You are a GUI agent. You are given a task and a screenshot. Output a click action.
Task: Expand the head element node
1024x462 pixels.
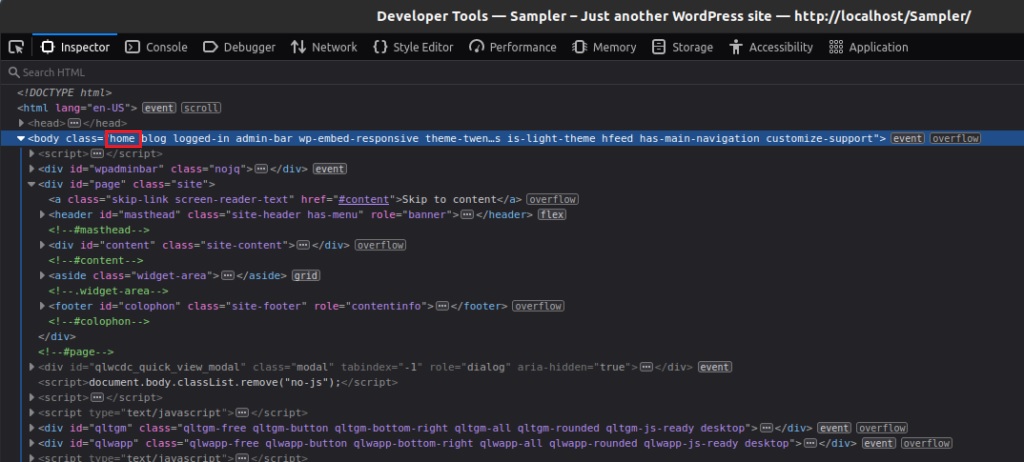coord(21,123)
